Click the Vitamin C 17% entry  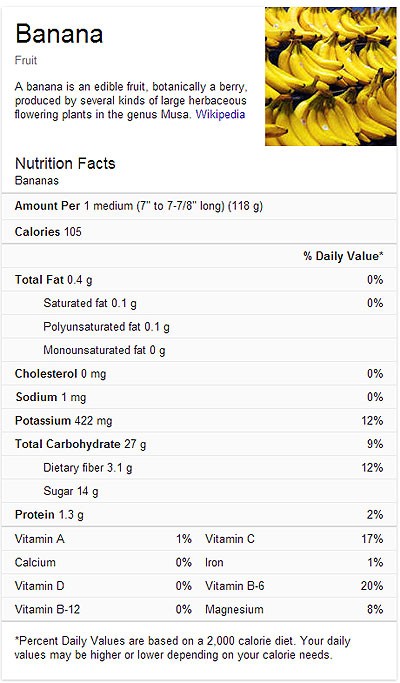pyautogui.click(x=294, y=539)
